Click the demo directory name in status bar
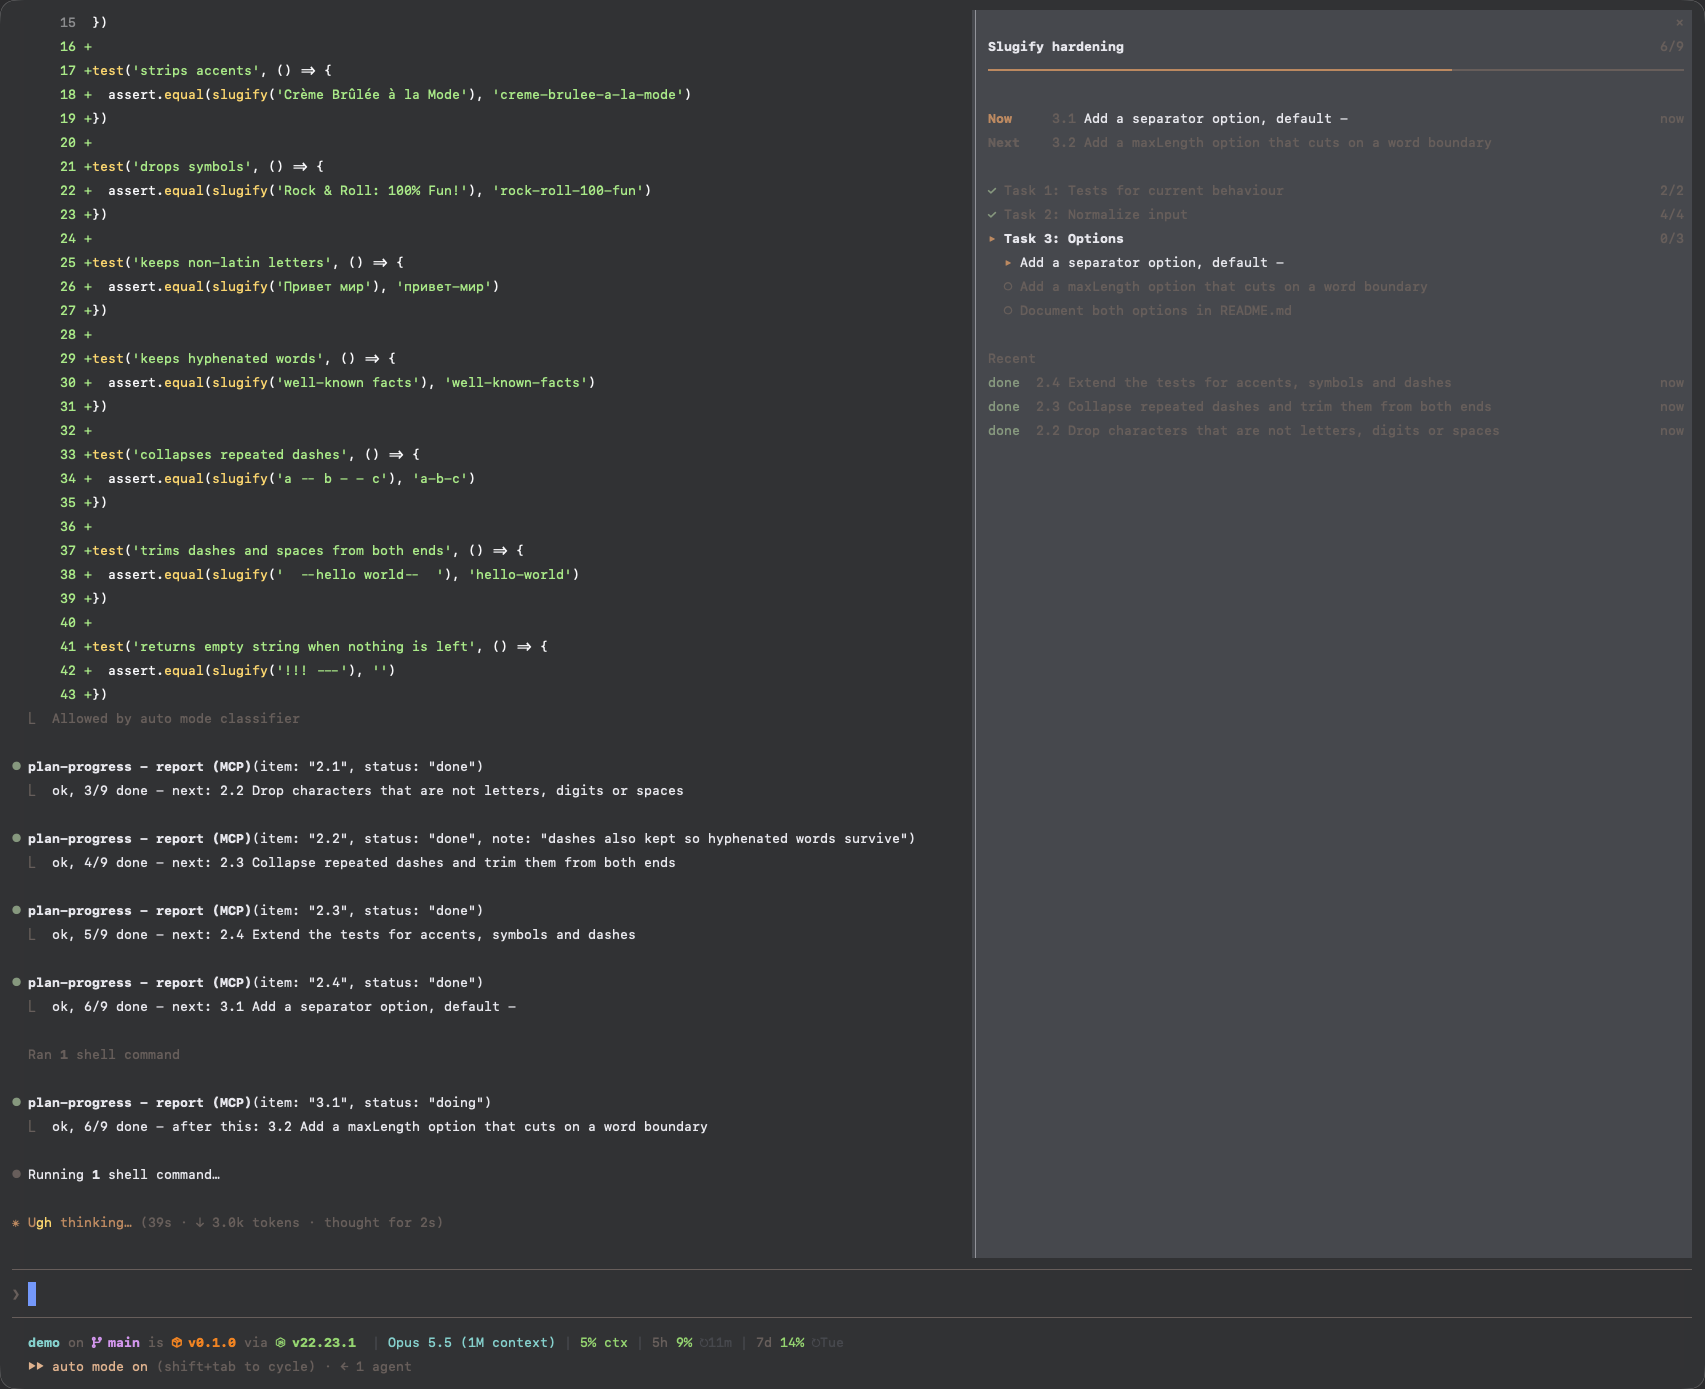The width and height of the screenshot is (1705, 1389). coord(44,1343)
